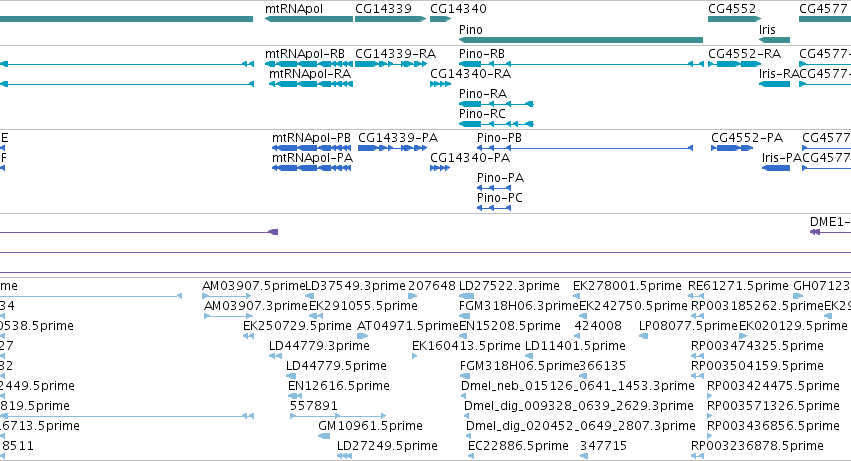Click the CG14339 gene label
Image resolution: width=851 pixels, height=461 pixels.
pos(383,9)
